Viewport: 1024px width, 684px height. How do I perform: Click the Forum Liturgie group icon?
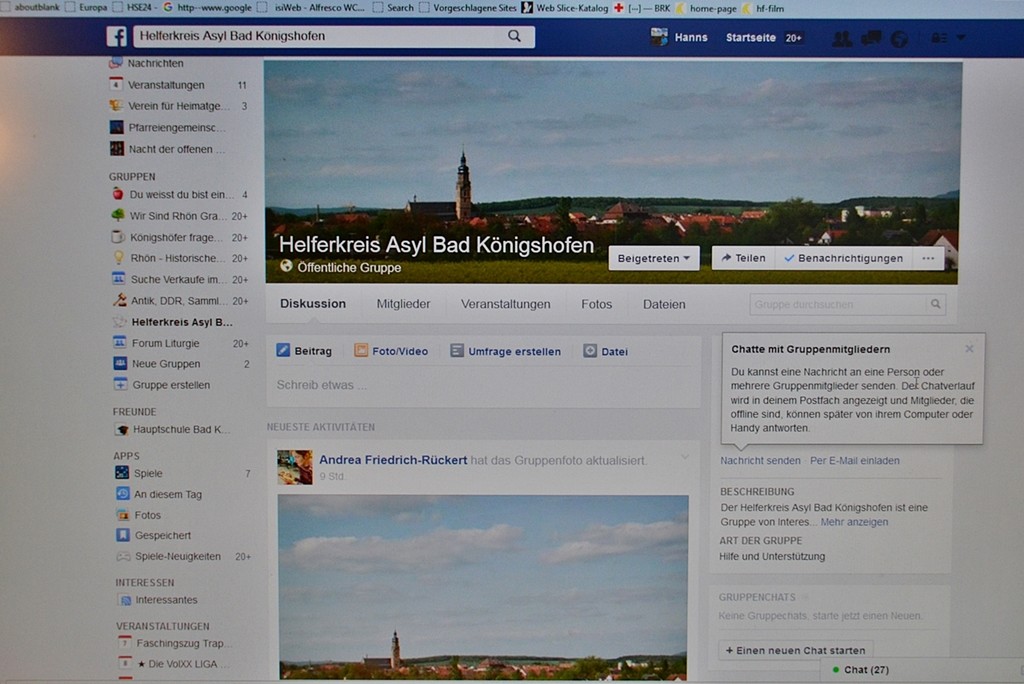[x=120, y=342]
